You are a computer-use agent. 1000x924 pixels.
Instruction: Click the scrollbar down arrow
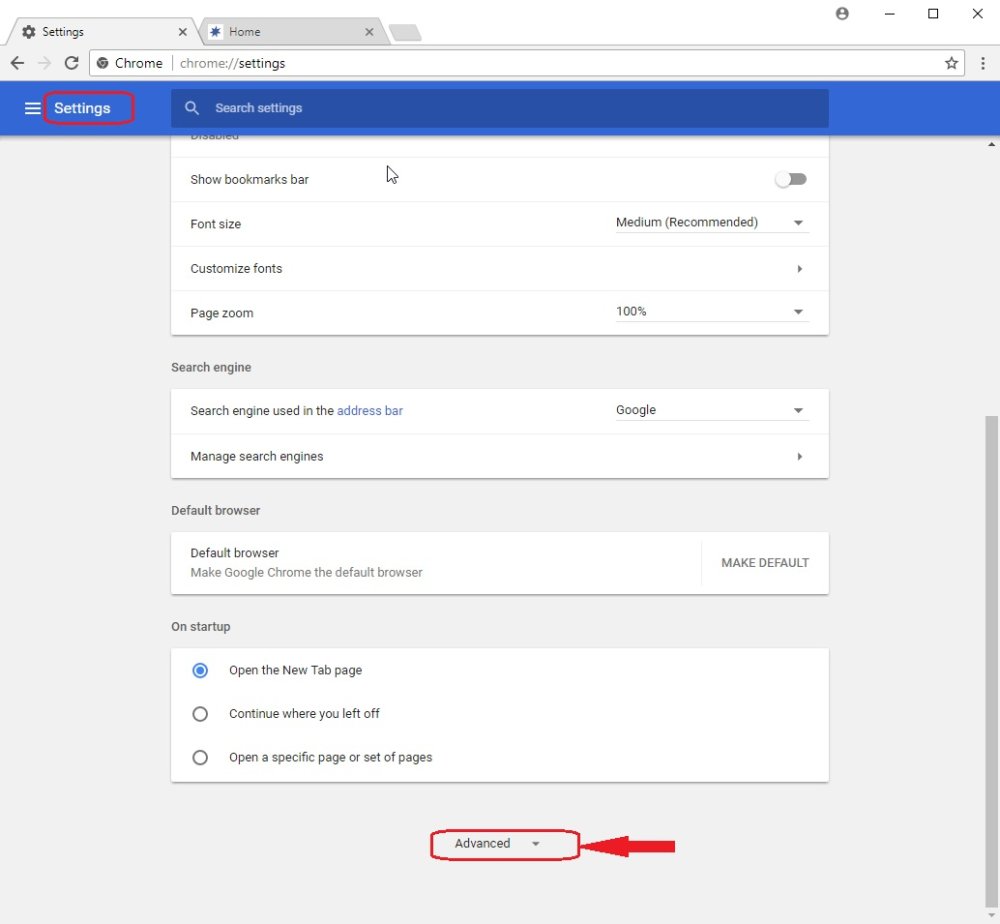[991, 916]
